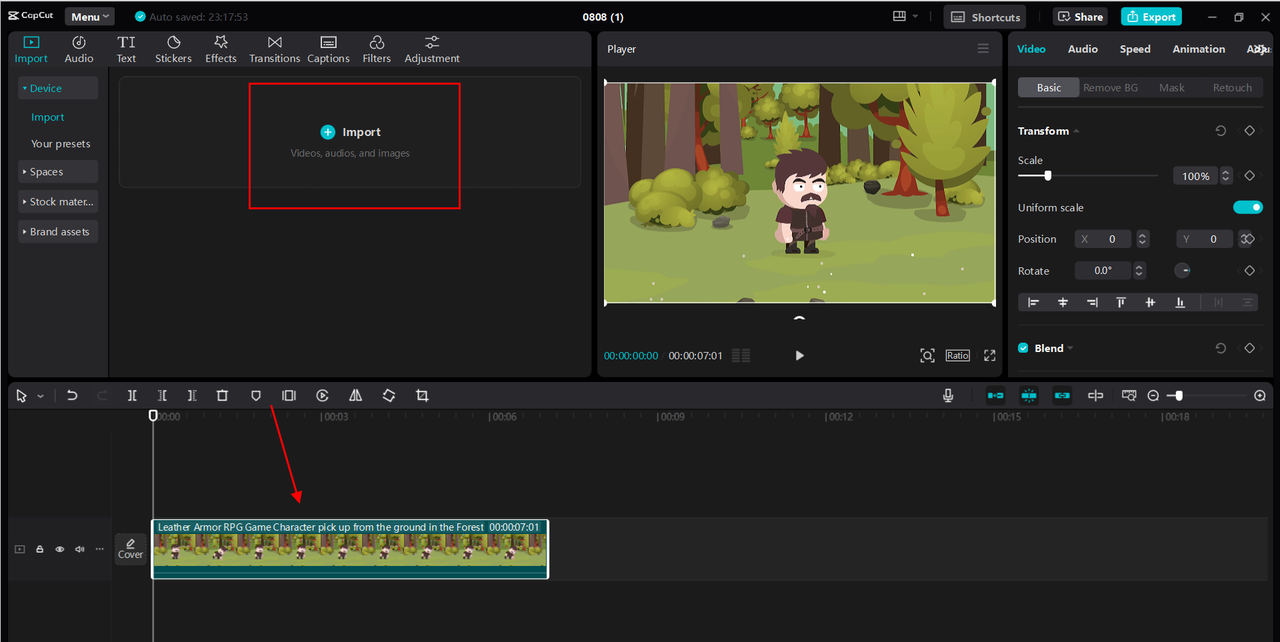1280x642 pixels.
Task: Open the select tool dropdown arrow
Action: (x=40, y=397)
